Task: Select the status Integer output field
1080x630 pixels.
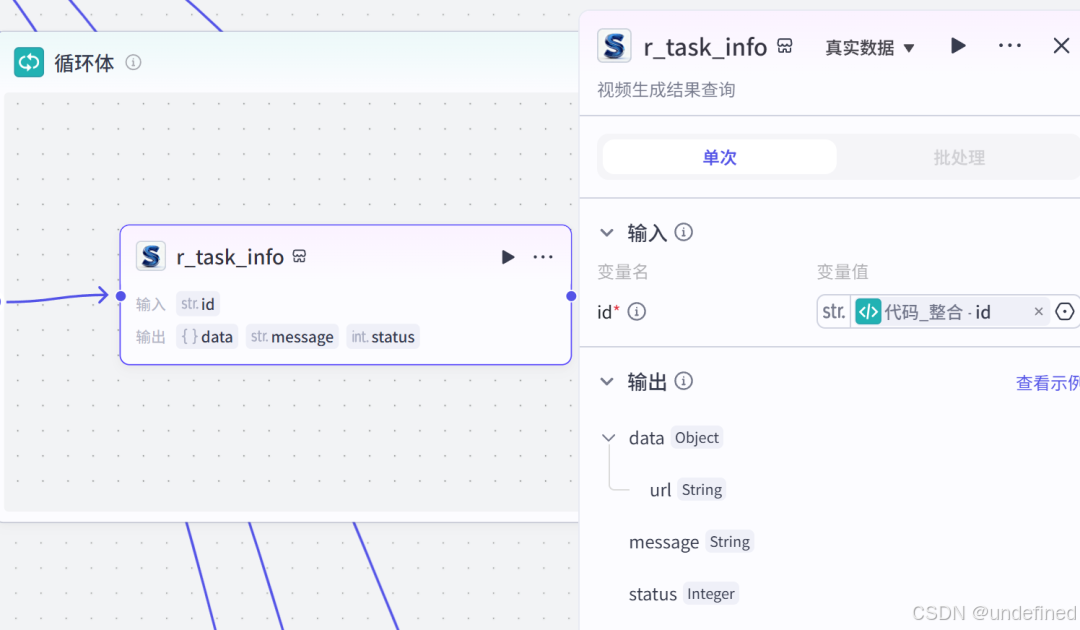Action: click(683, 594)
